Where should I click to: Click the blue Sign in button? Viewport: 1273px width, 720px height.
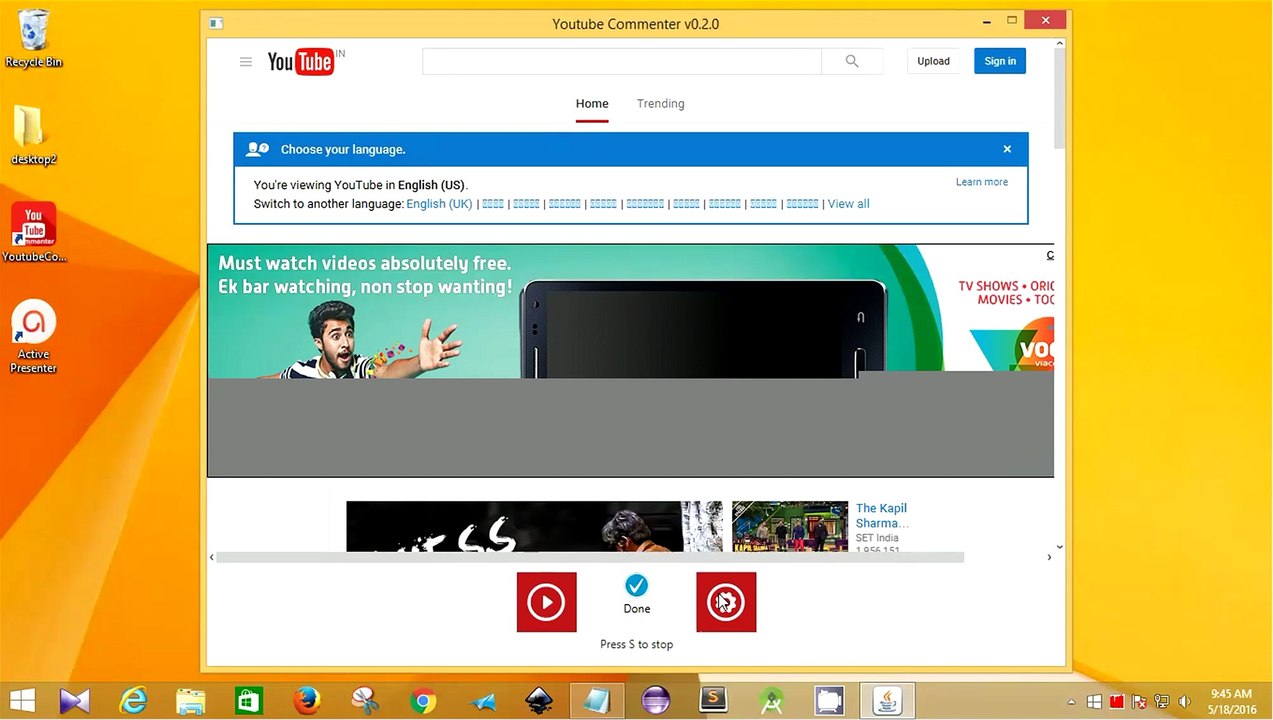click(x=1000, y=61)
